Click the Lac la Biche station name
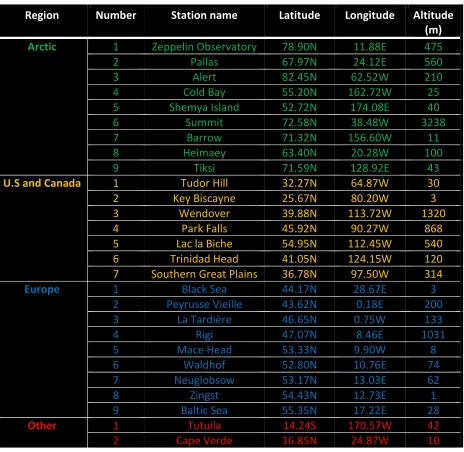Screen dimensions: 464x452 click(x=204, y=244)
